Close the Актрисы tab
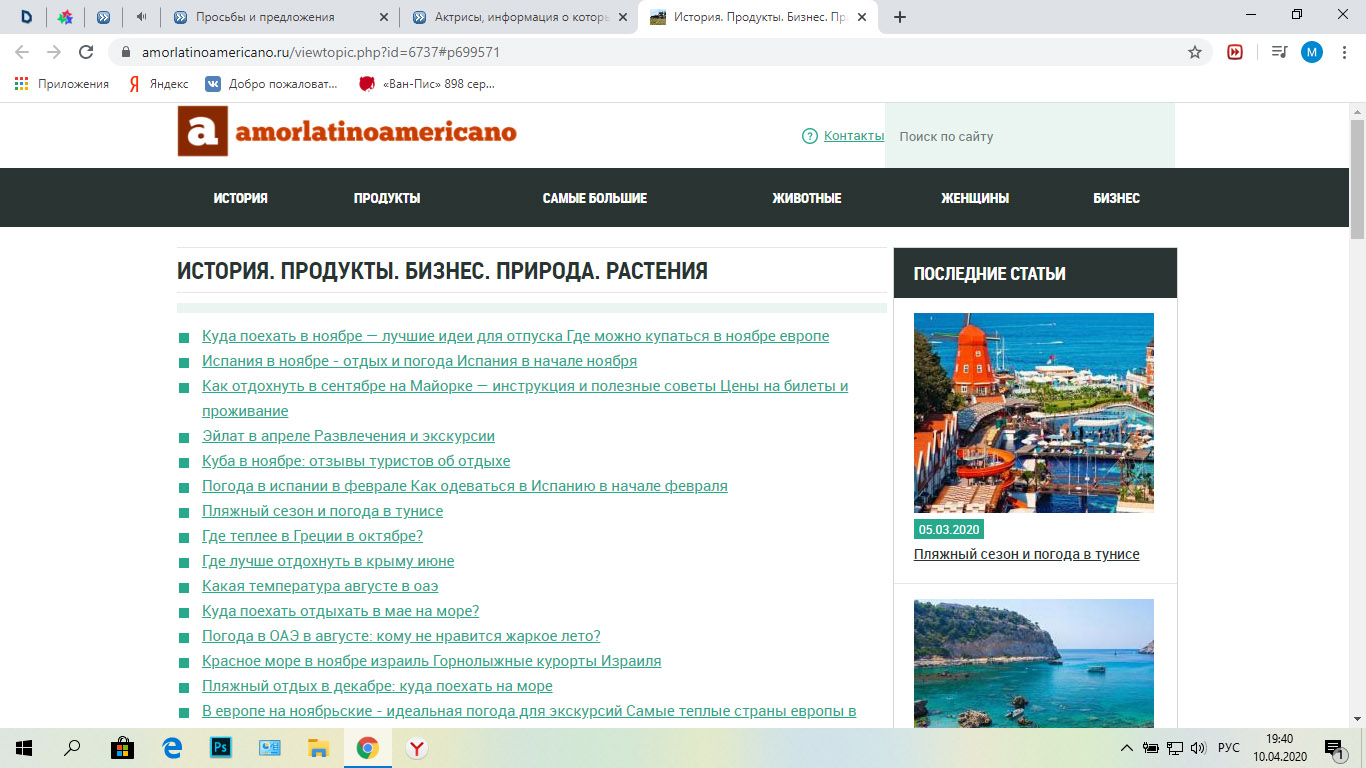This screenshot has height=768, width=1366. pyautogui.click(x=621, y=17)
